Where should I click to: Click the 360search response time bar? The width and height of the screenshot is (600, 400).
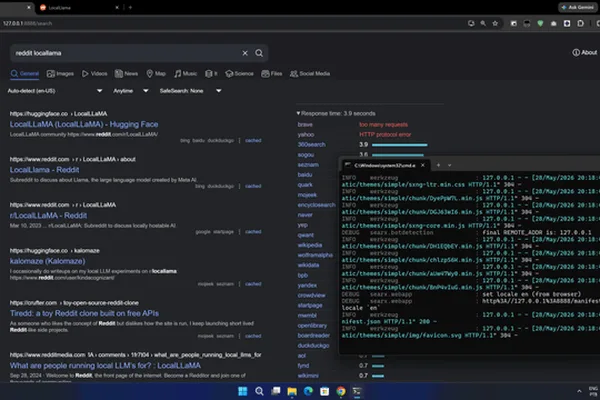399,145
